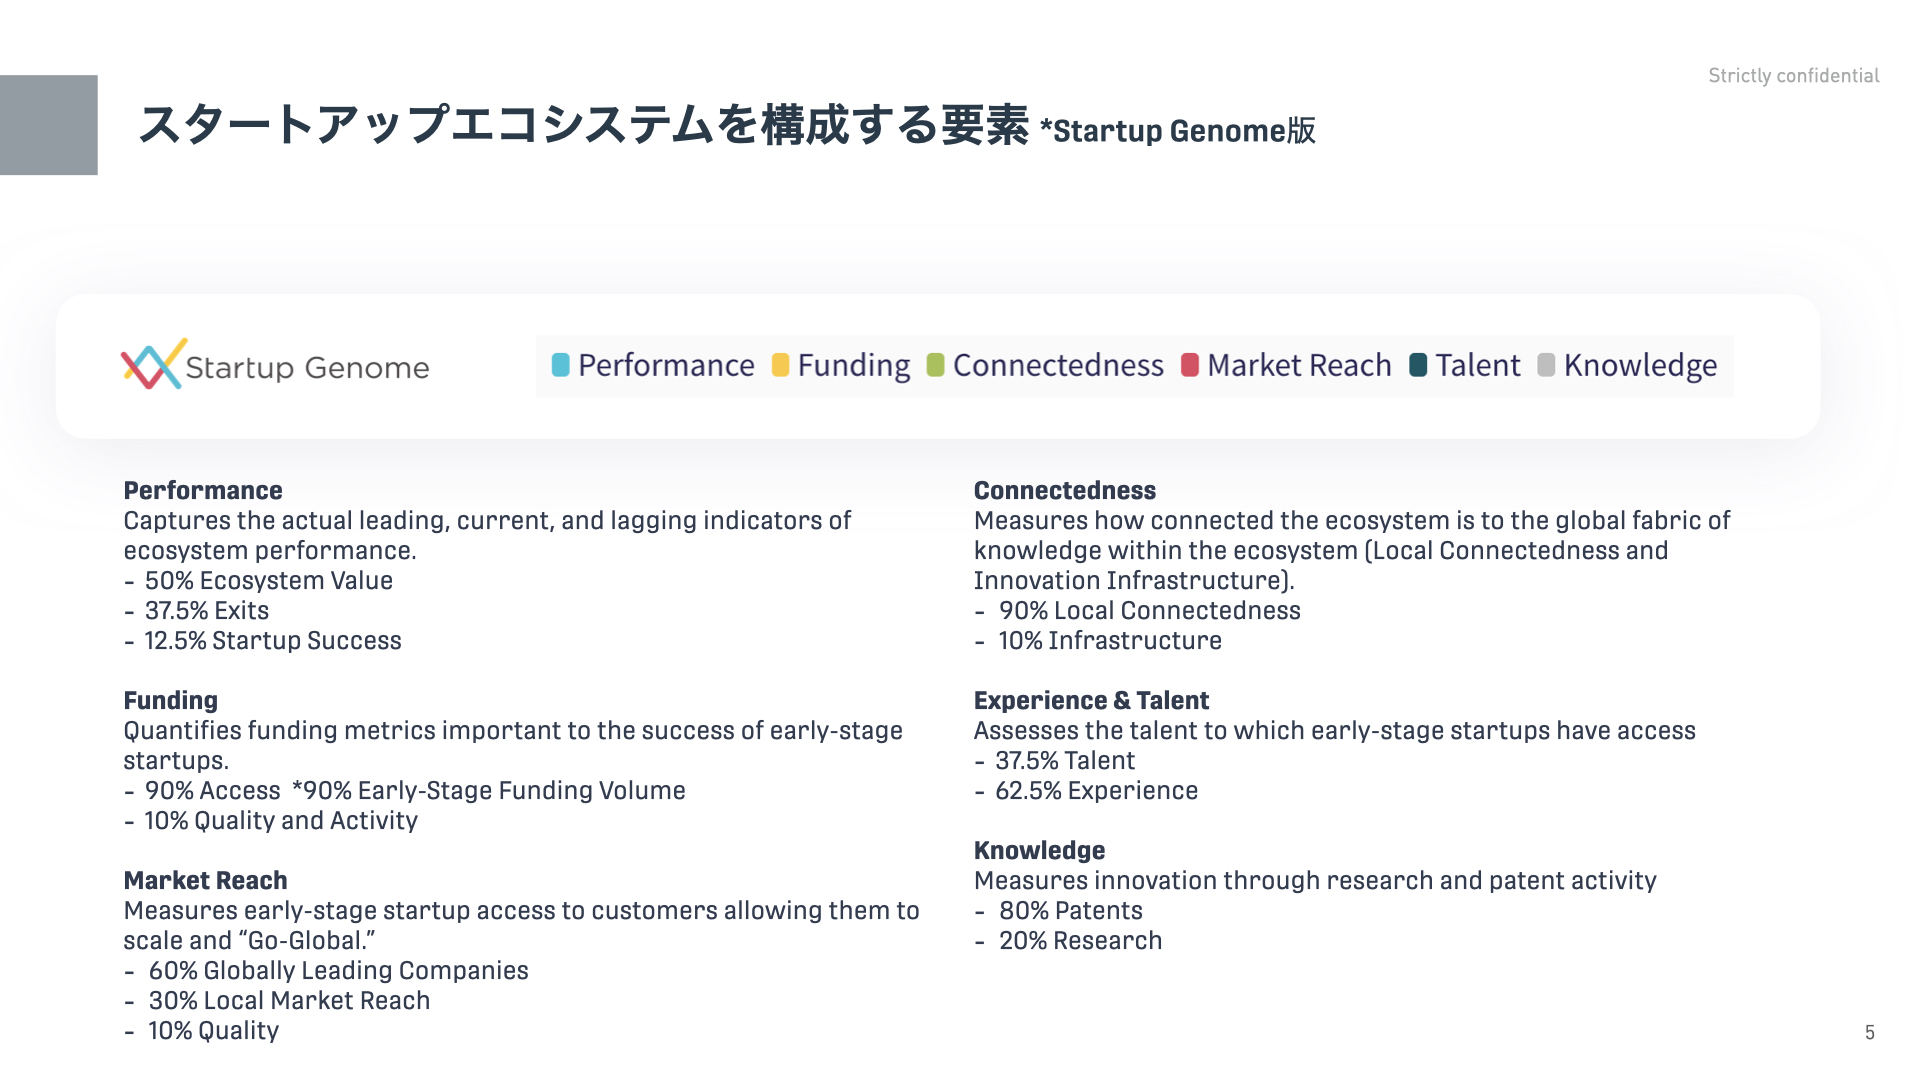Click the Strictly confidential label
1920x1080 pixels.
tap(1794, 76)
